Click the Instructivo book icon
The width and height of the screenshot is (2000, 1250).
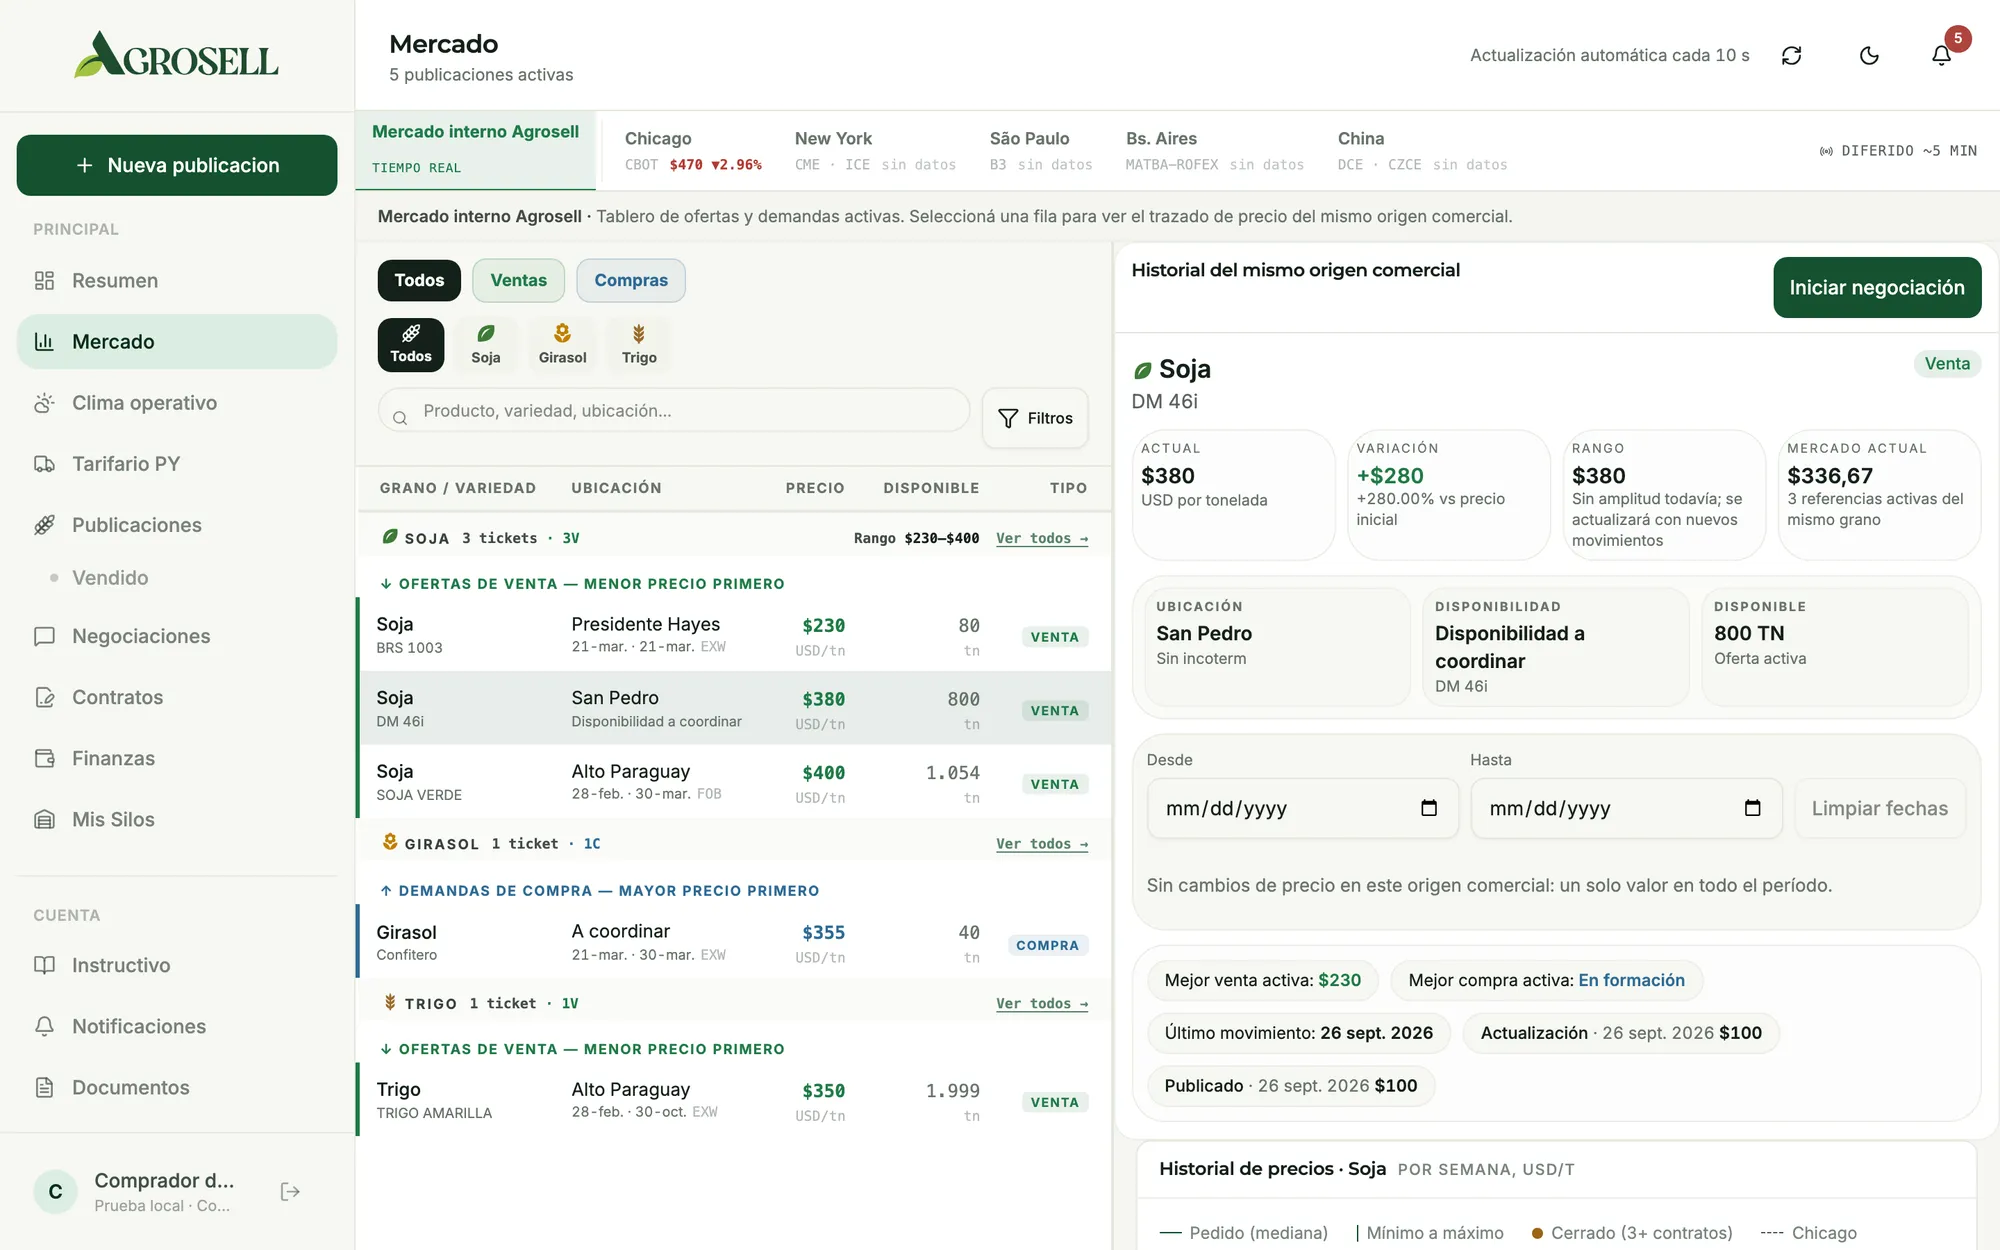pyautogui.click(x=44, y=965)
